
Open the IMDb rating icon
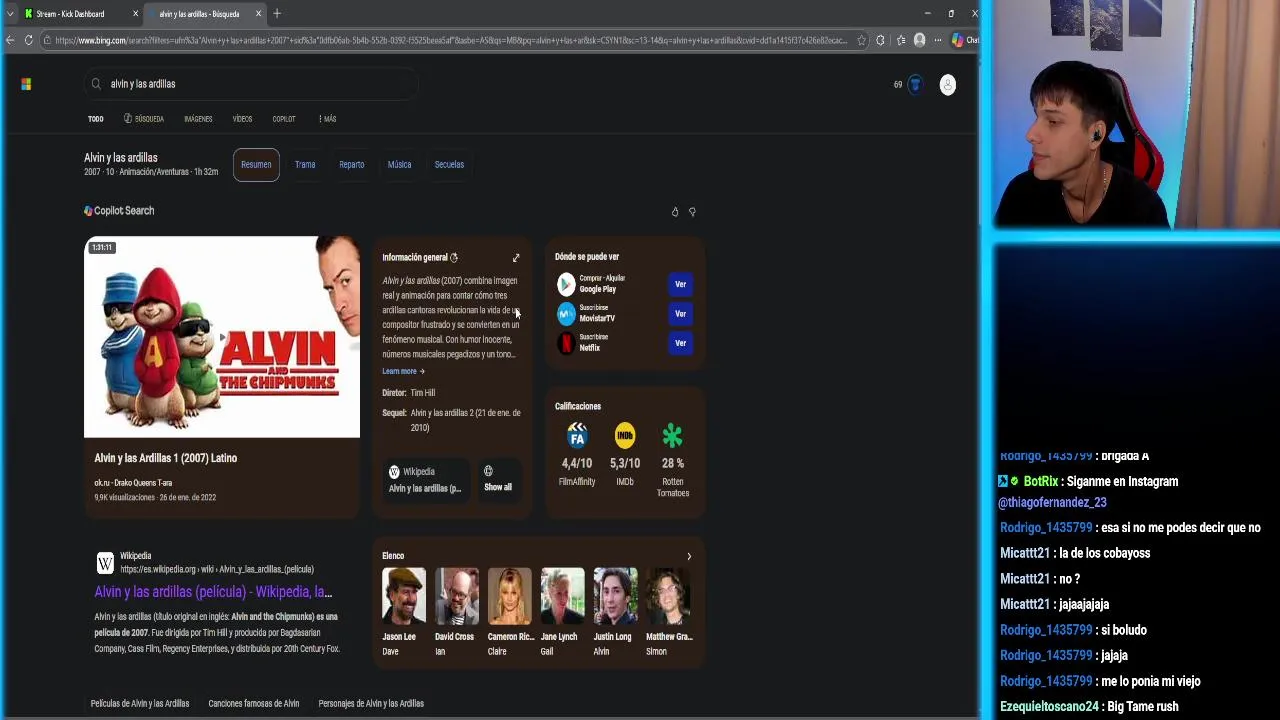coord(625,435)
